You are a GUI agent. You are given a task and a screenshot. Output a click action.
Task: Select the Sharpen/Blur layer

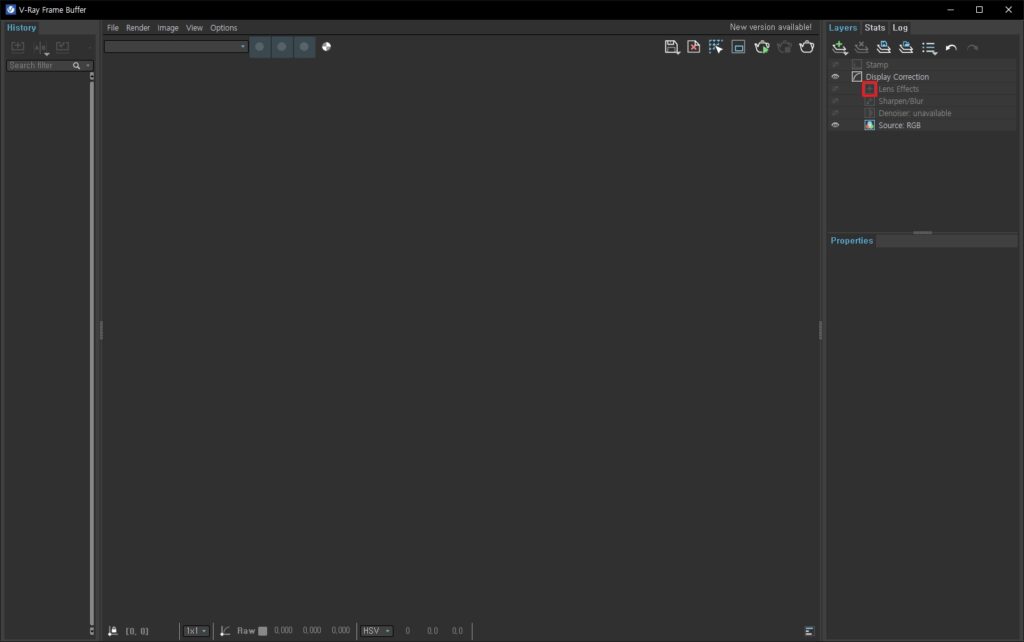900,101
